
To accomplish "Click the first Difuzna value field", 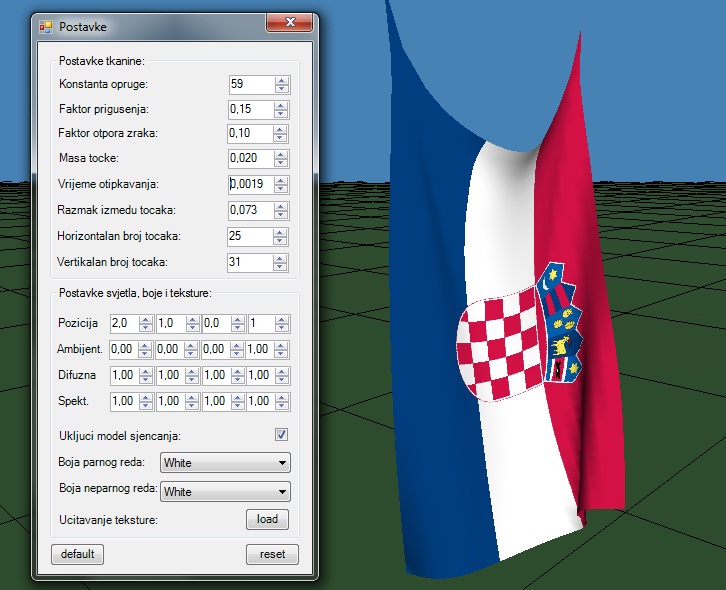I will click(x=125, y=376).
